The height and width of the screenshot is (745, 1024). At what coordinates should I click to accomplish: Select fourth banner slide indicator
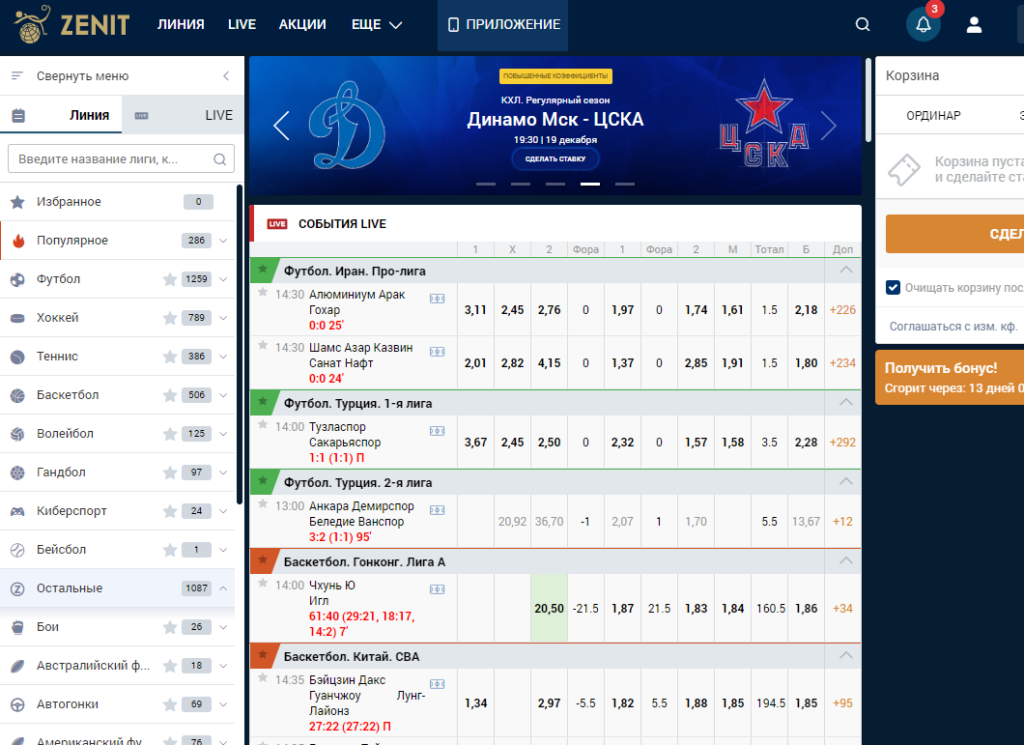590,184
